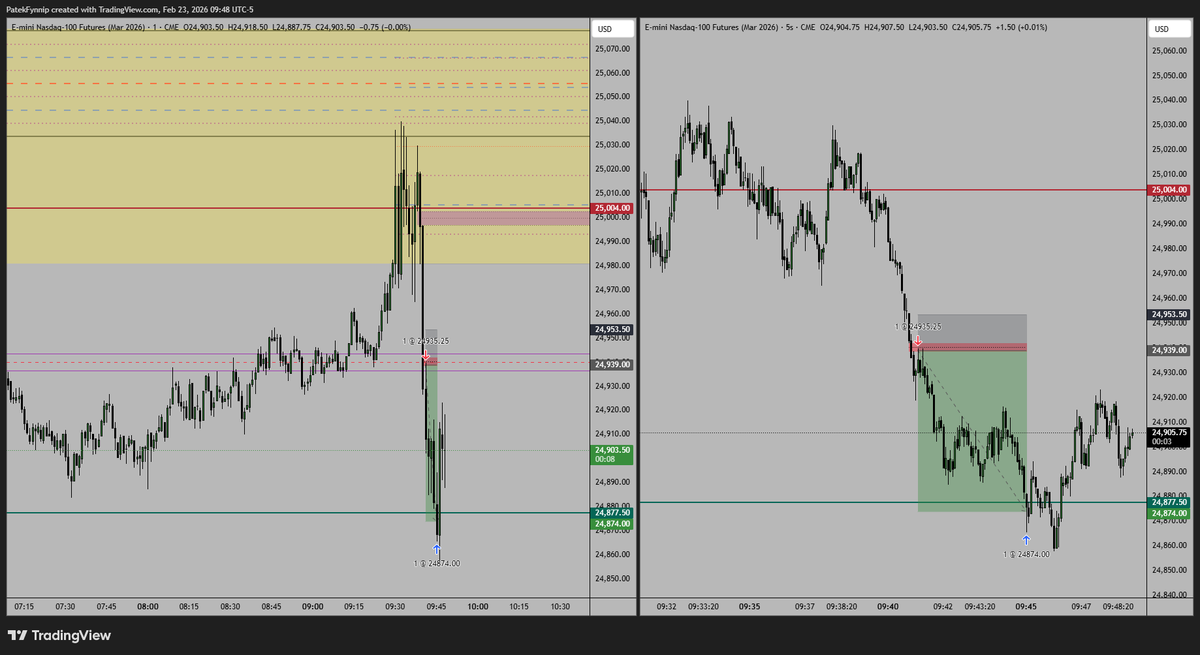Click the 09:45 label on the right time axis
This screenshot has width=1200, height=655.
(x=1027, y=606)
